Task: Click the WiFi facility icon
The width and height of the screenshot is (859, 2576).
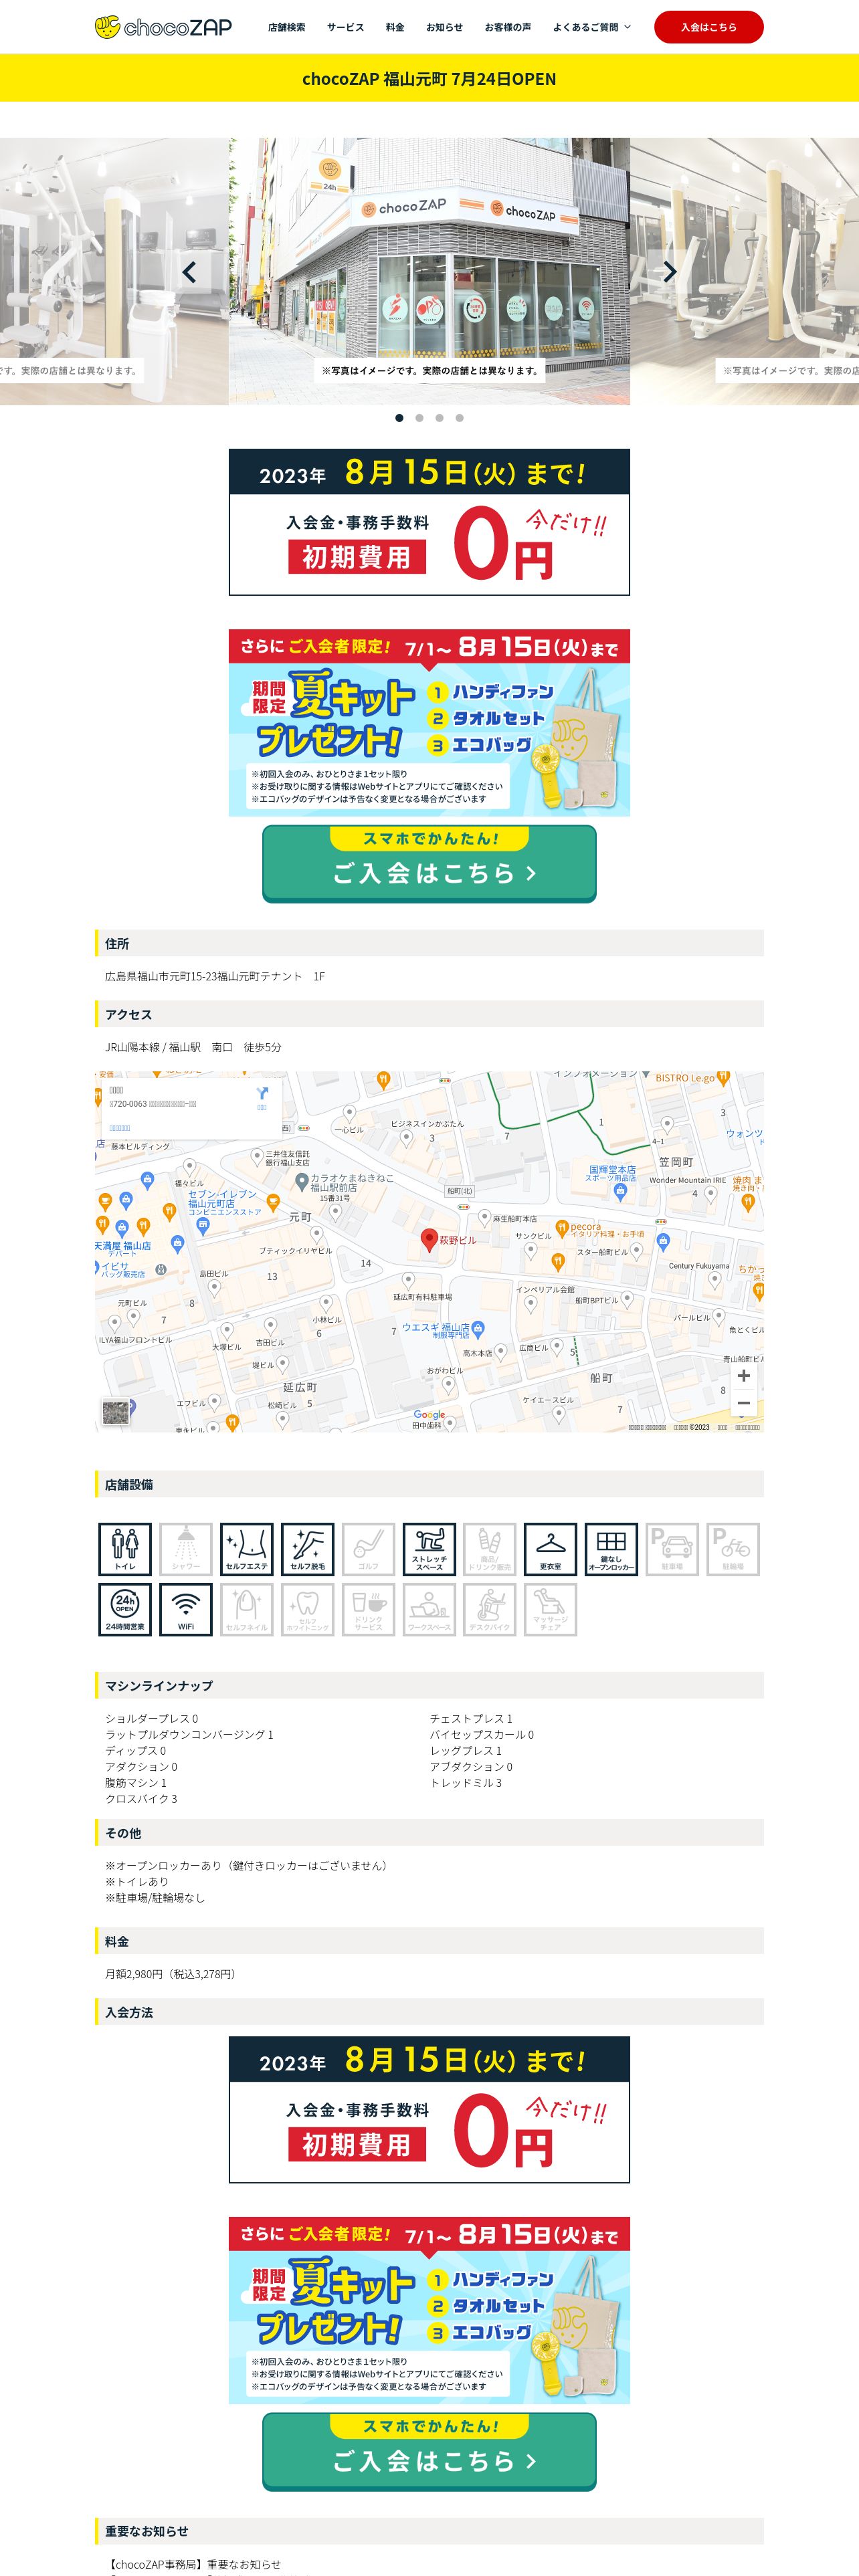Action: (x=186, y=1609)
